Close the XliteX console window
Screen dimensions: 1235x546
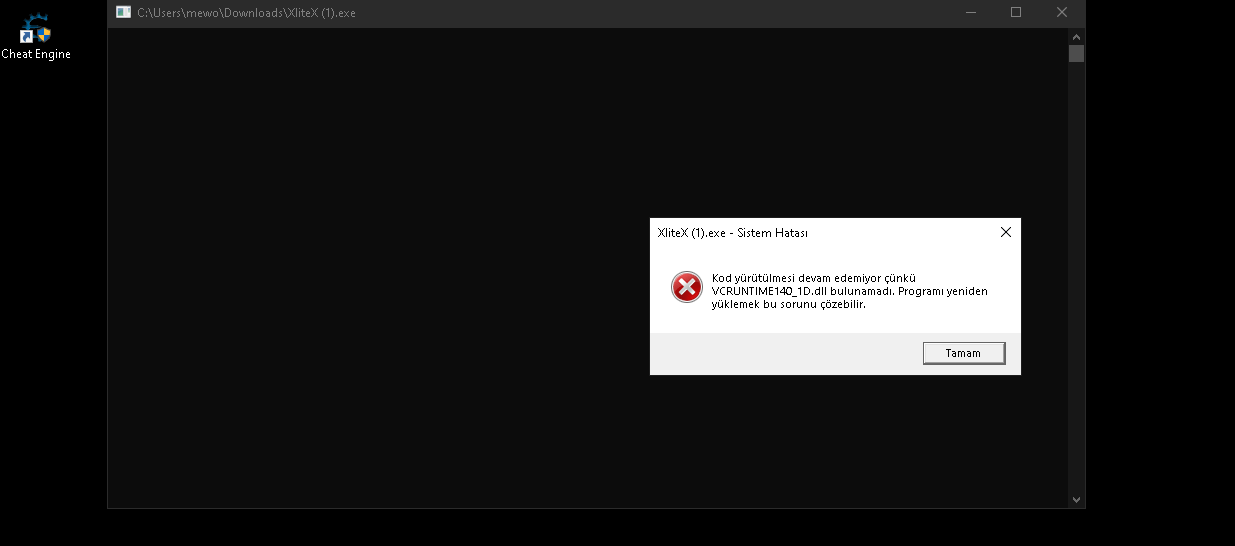click(x=1062, y=13)
